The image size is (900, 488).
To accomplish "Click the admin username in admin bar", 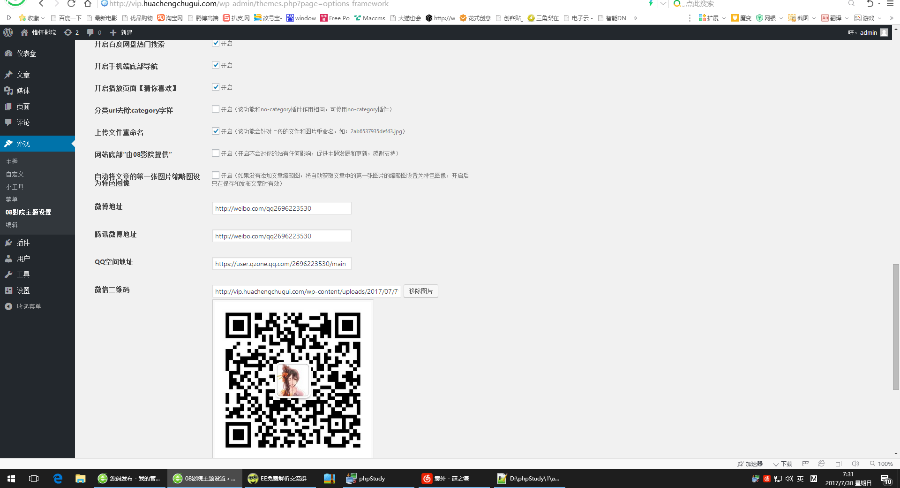I will click(868, 33).
